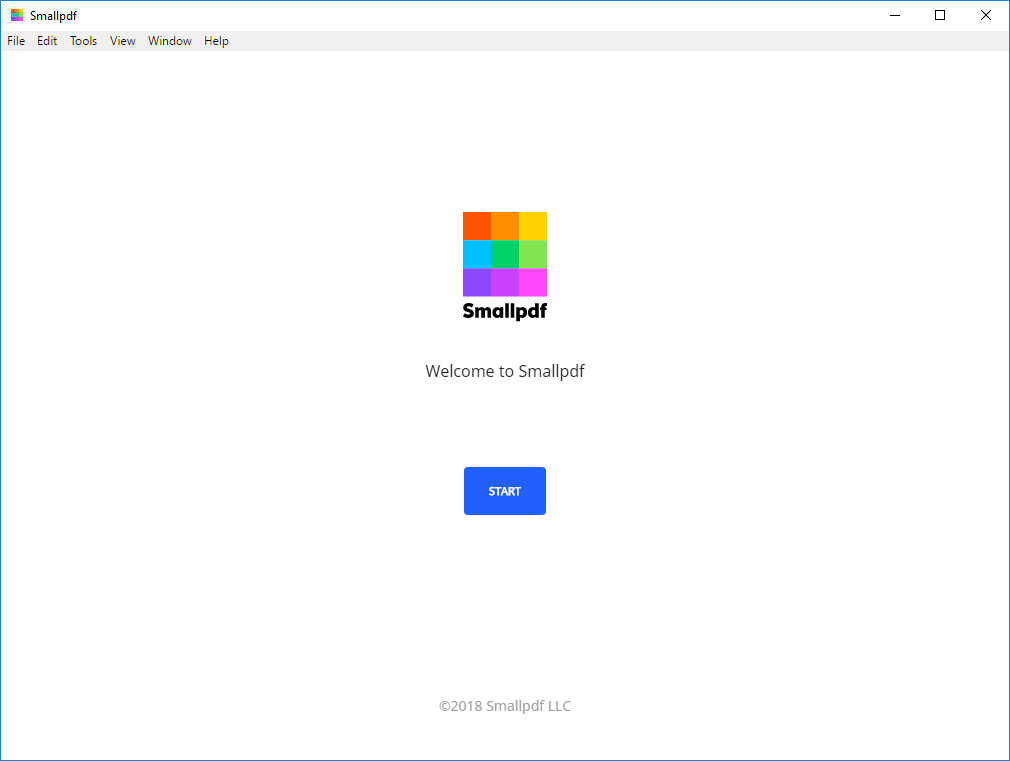Click the Smallpdf colorful grid logo

[x=505, y=254]
